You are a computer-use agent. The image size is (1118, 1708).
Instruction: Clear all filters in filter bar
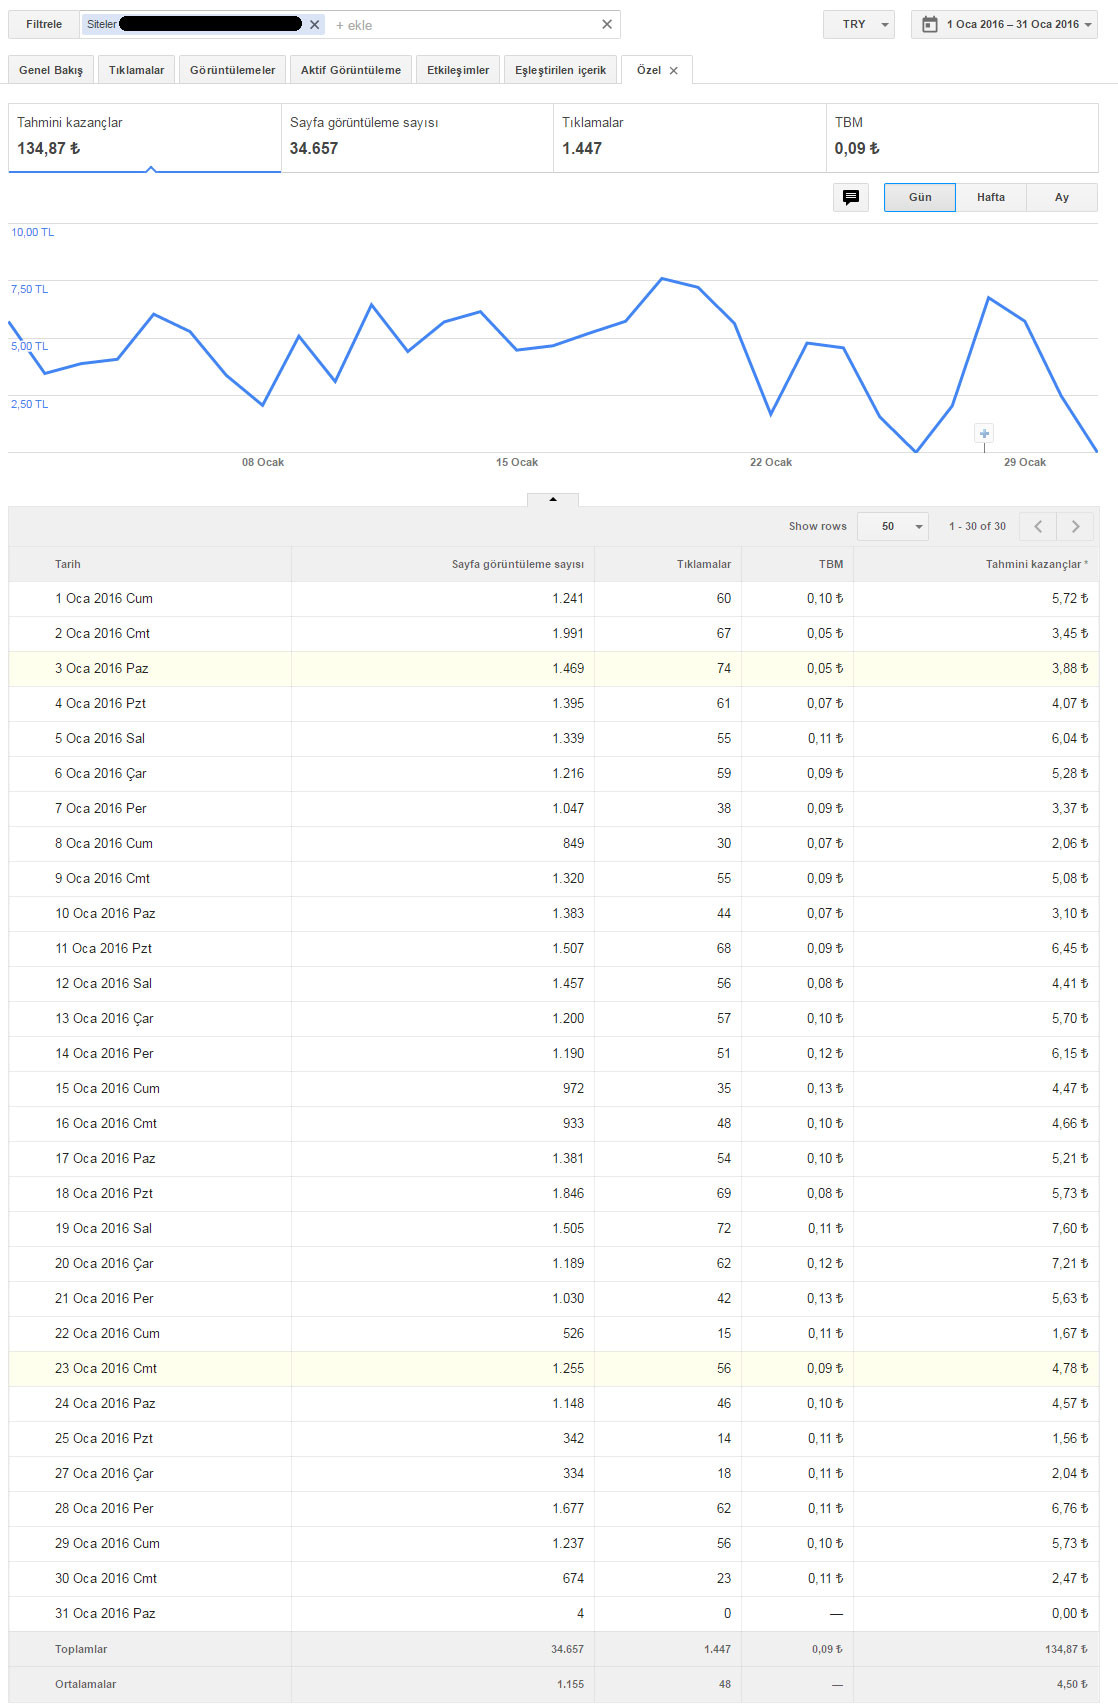click(607, 25)
